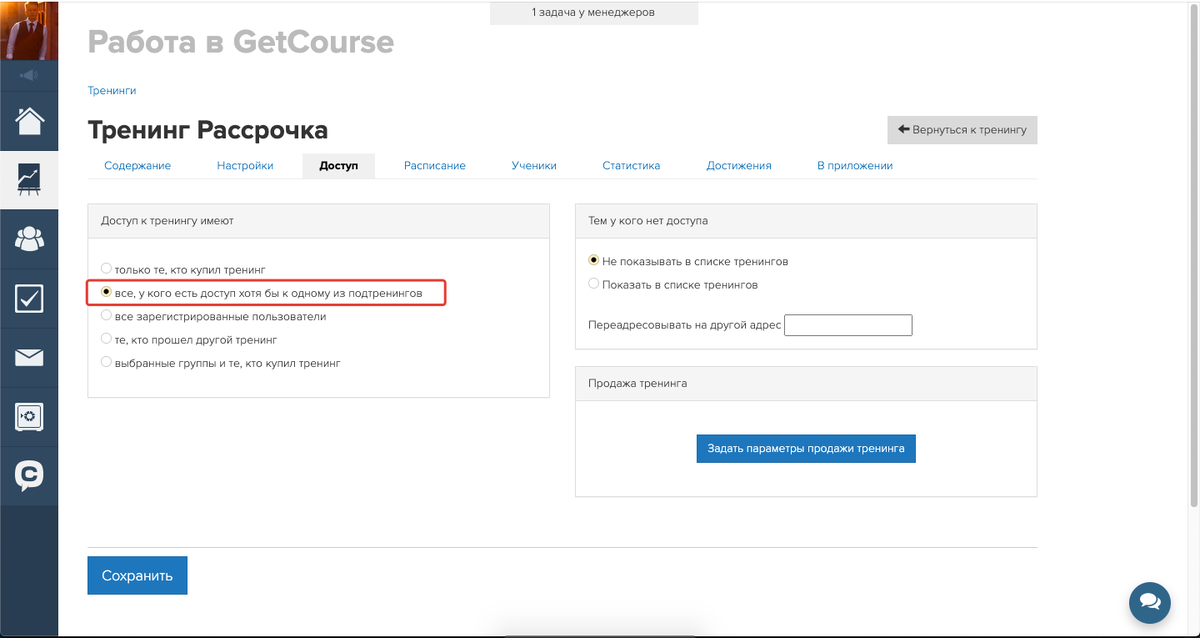
Task: Open the home icon in sidebar
Action: pyautogui.click(x=29, y=121)
